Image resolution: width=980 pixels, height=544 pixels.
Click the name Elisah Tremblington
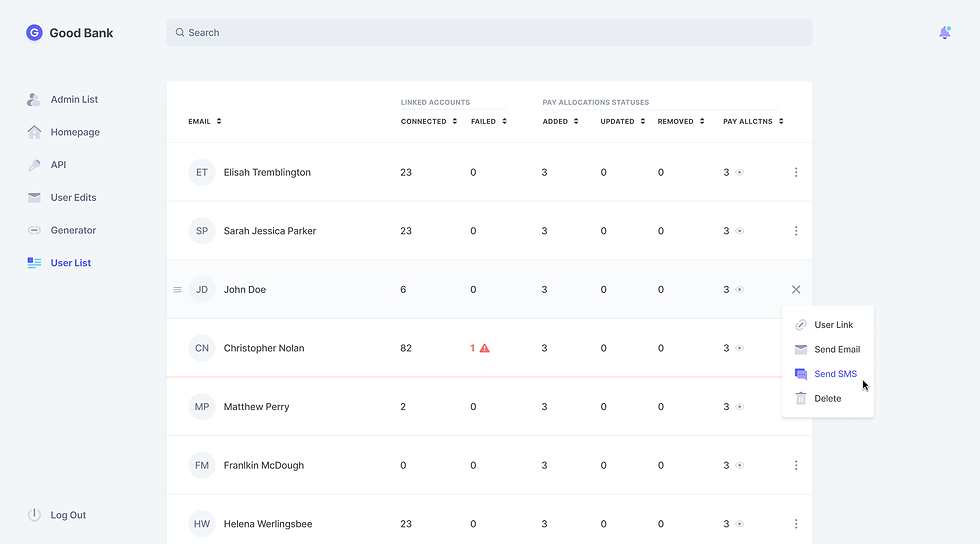[x=267, y=173]
